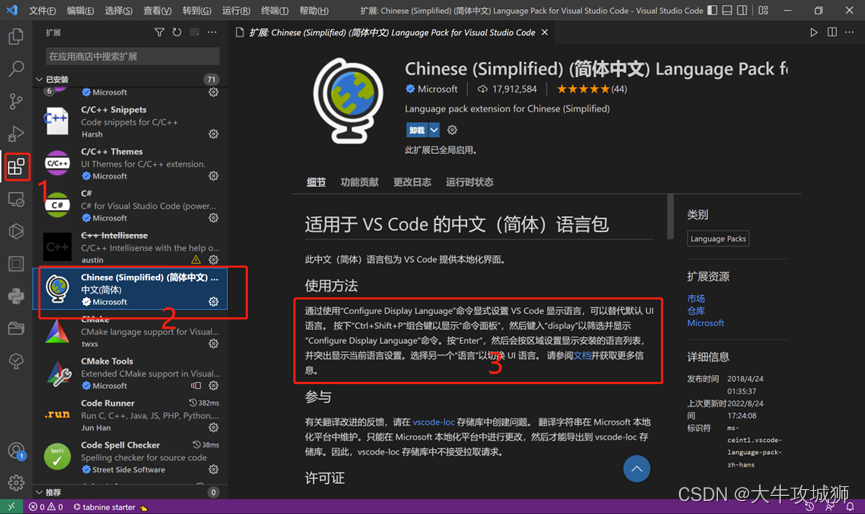This screenshot has height=514, width=865.
Task: Click the details vertical scrollbar
Action: click(x=670, y=217)
